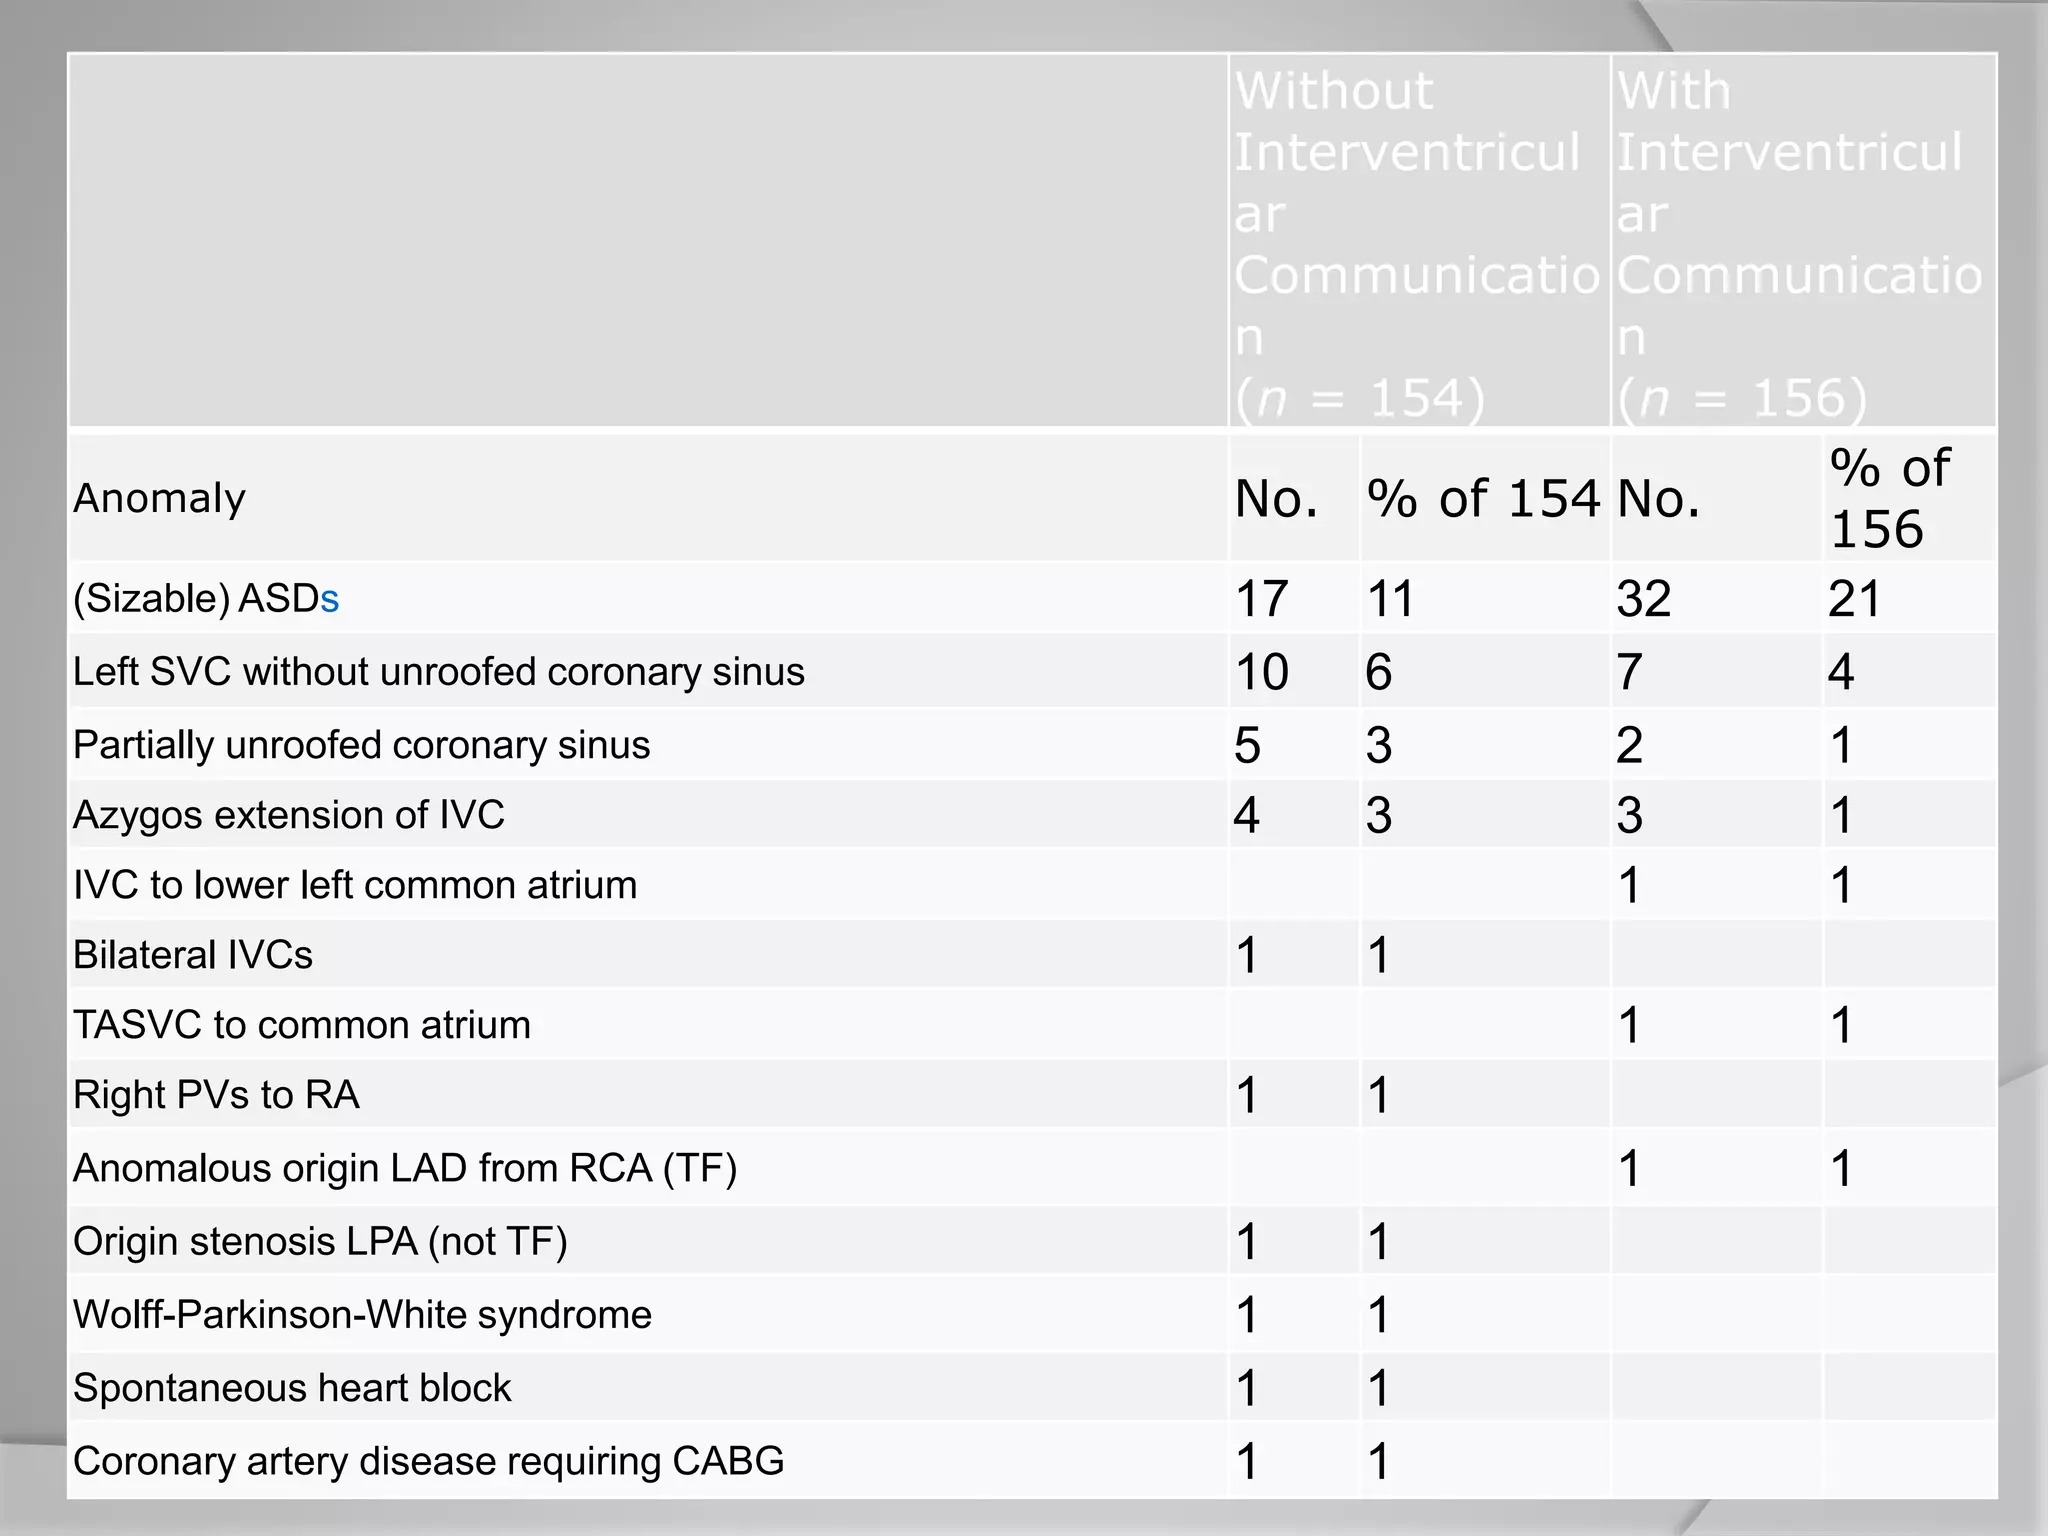Screen dimensions: 2048x1536
Task: Click the value 17 in ASDs row
Action: click(1261, 600)
